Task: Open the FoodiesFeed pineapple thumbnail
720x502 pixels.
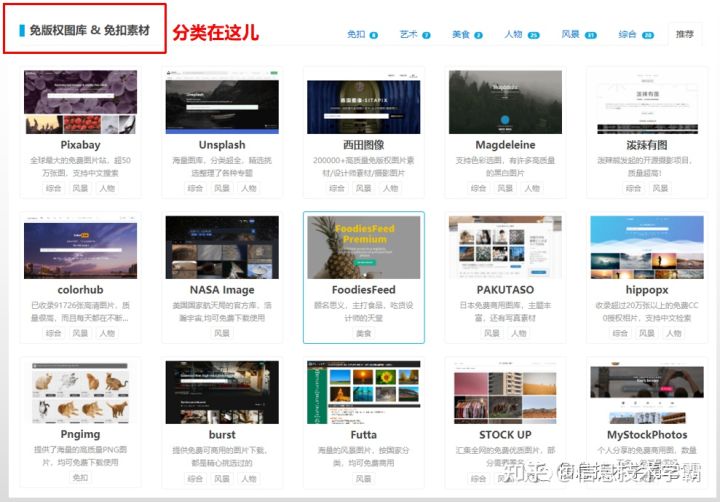Action: 364,247
